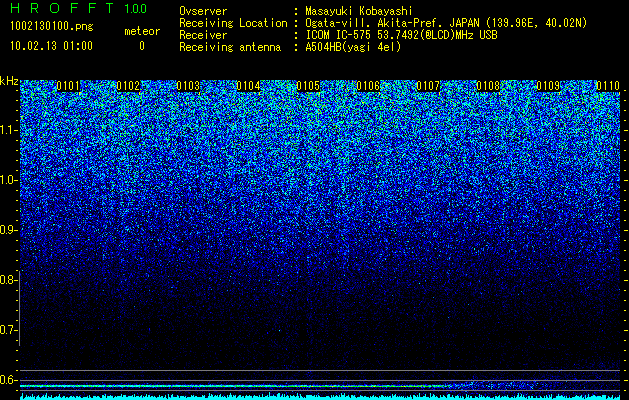
Task: Click the bright green signal trace near 0.59 kHz
Action: (233, 386)
